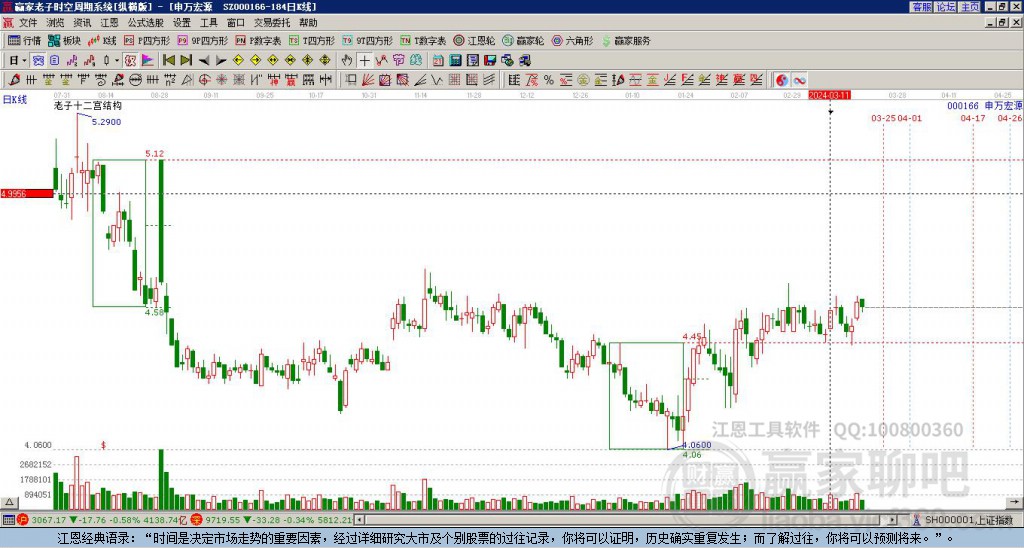Step chart right with black arrow
This screenshot has height=548, width=1024.
(x=221, y=61)
